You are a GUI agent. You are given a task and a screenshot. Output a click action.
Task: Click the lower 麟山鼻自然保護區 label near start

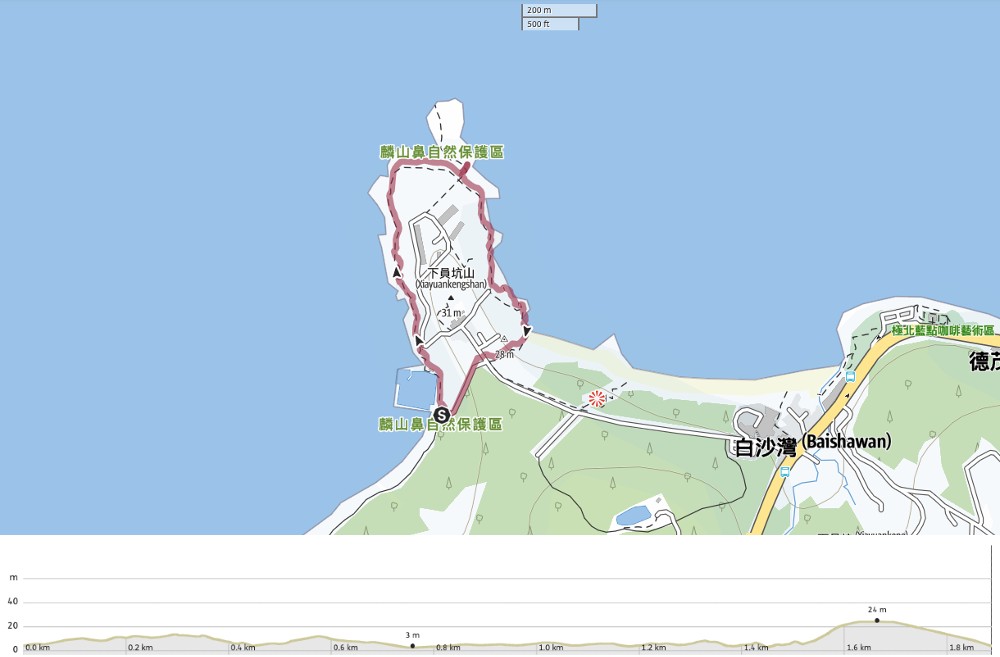[441, 424]
